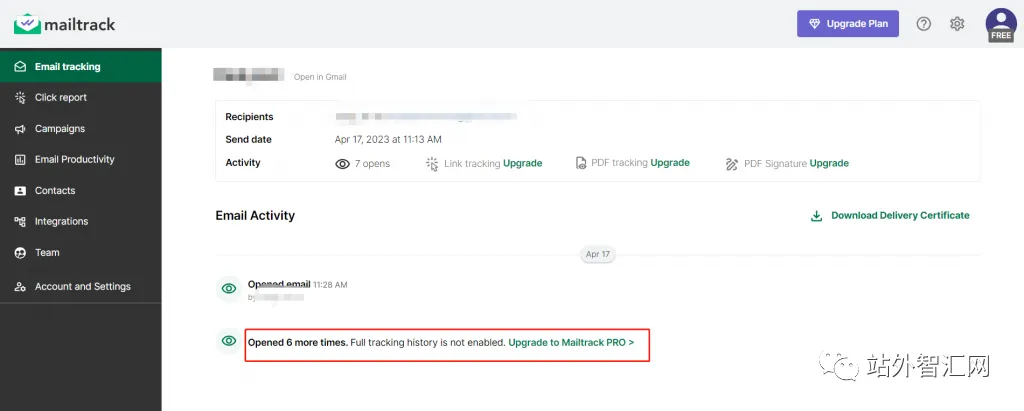This screenshot has height=411, width=1024.
Task: Click the PDF tracking document icon
Action: 581,163
